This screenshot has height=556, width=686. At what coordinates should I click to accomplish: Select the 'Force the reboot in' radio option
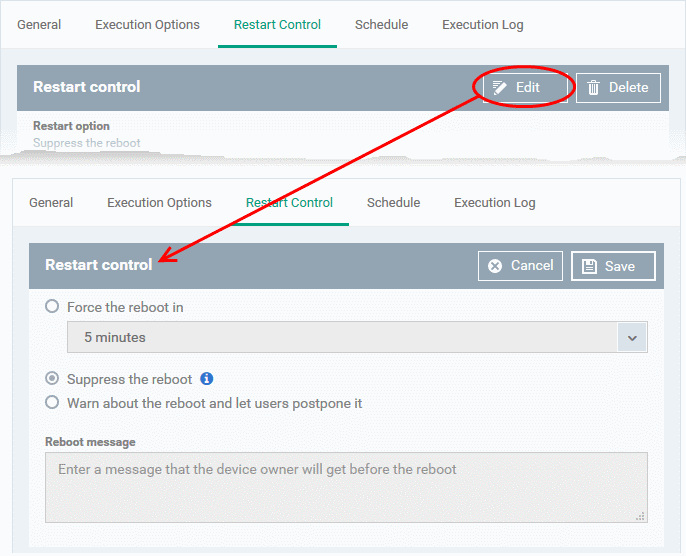[x=52, y=306]
